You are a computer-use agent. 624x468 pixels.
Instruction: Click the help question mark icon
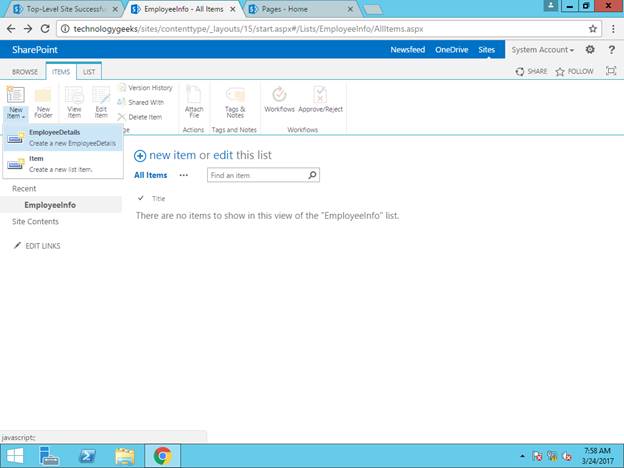tap(612, 50)
